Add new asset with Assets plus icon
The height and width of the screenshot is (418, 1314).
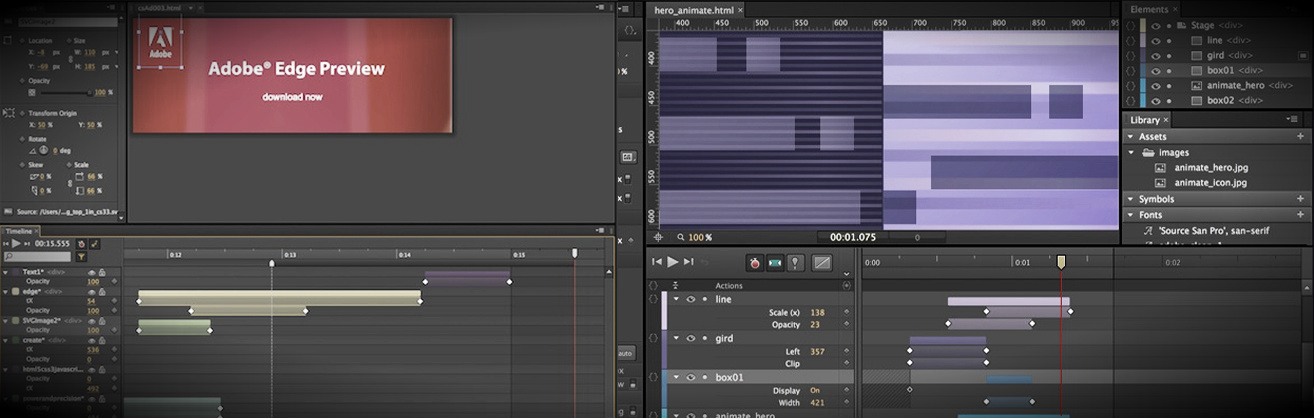[1300, 136]
